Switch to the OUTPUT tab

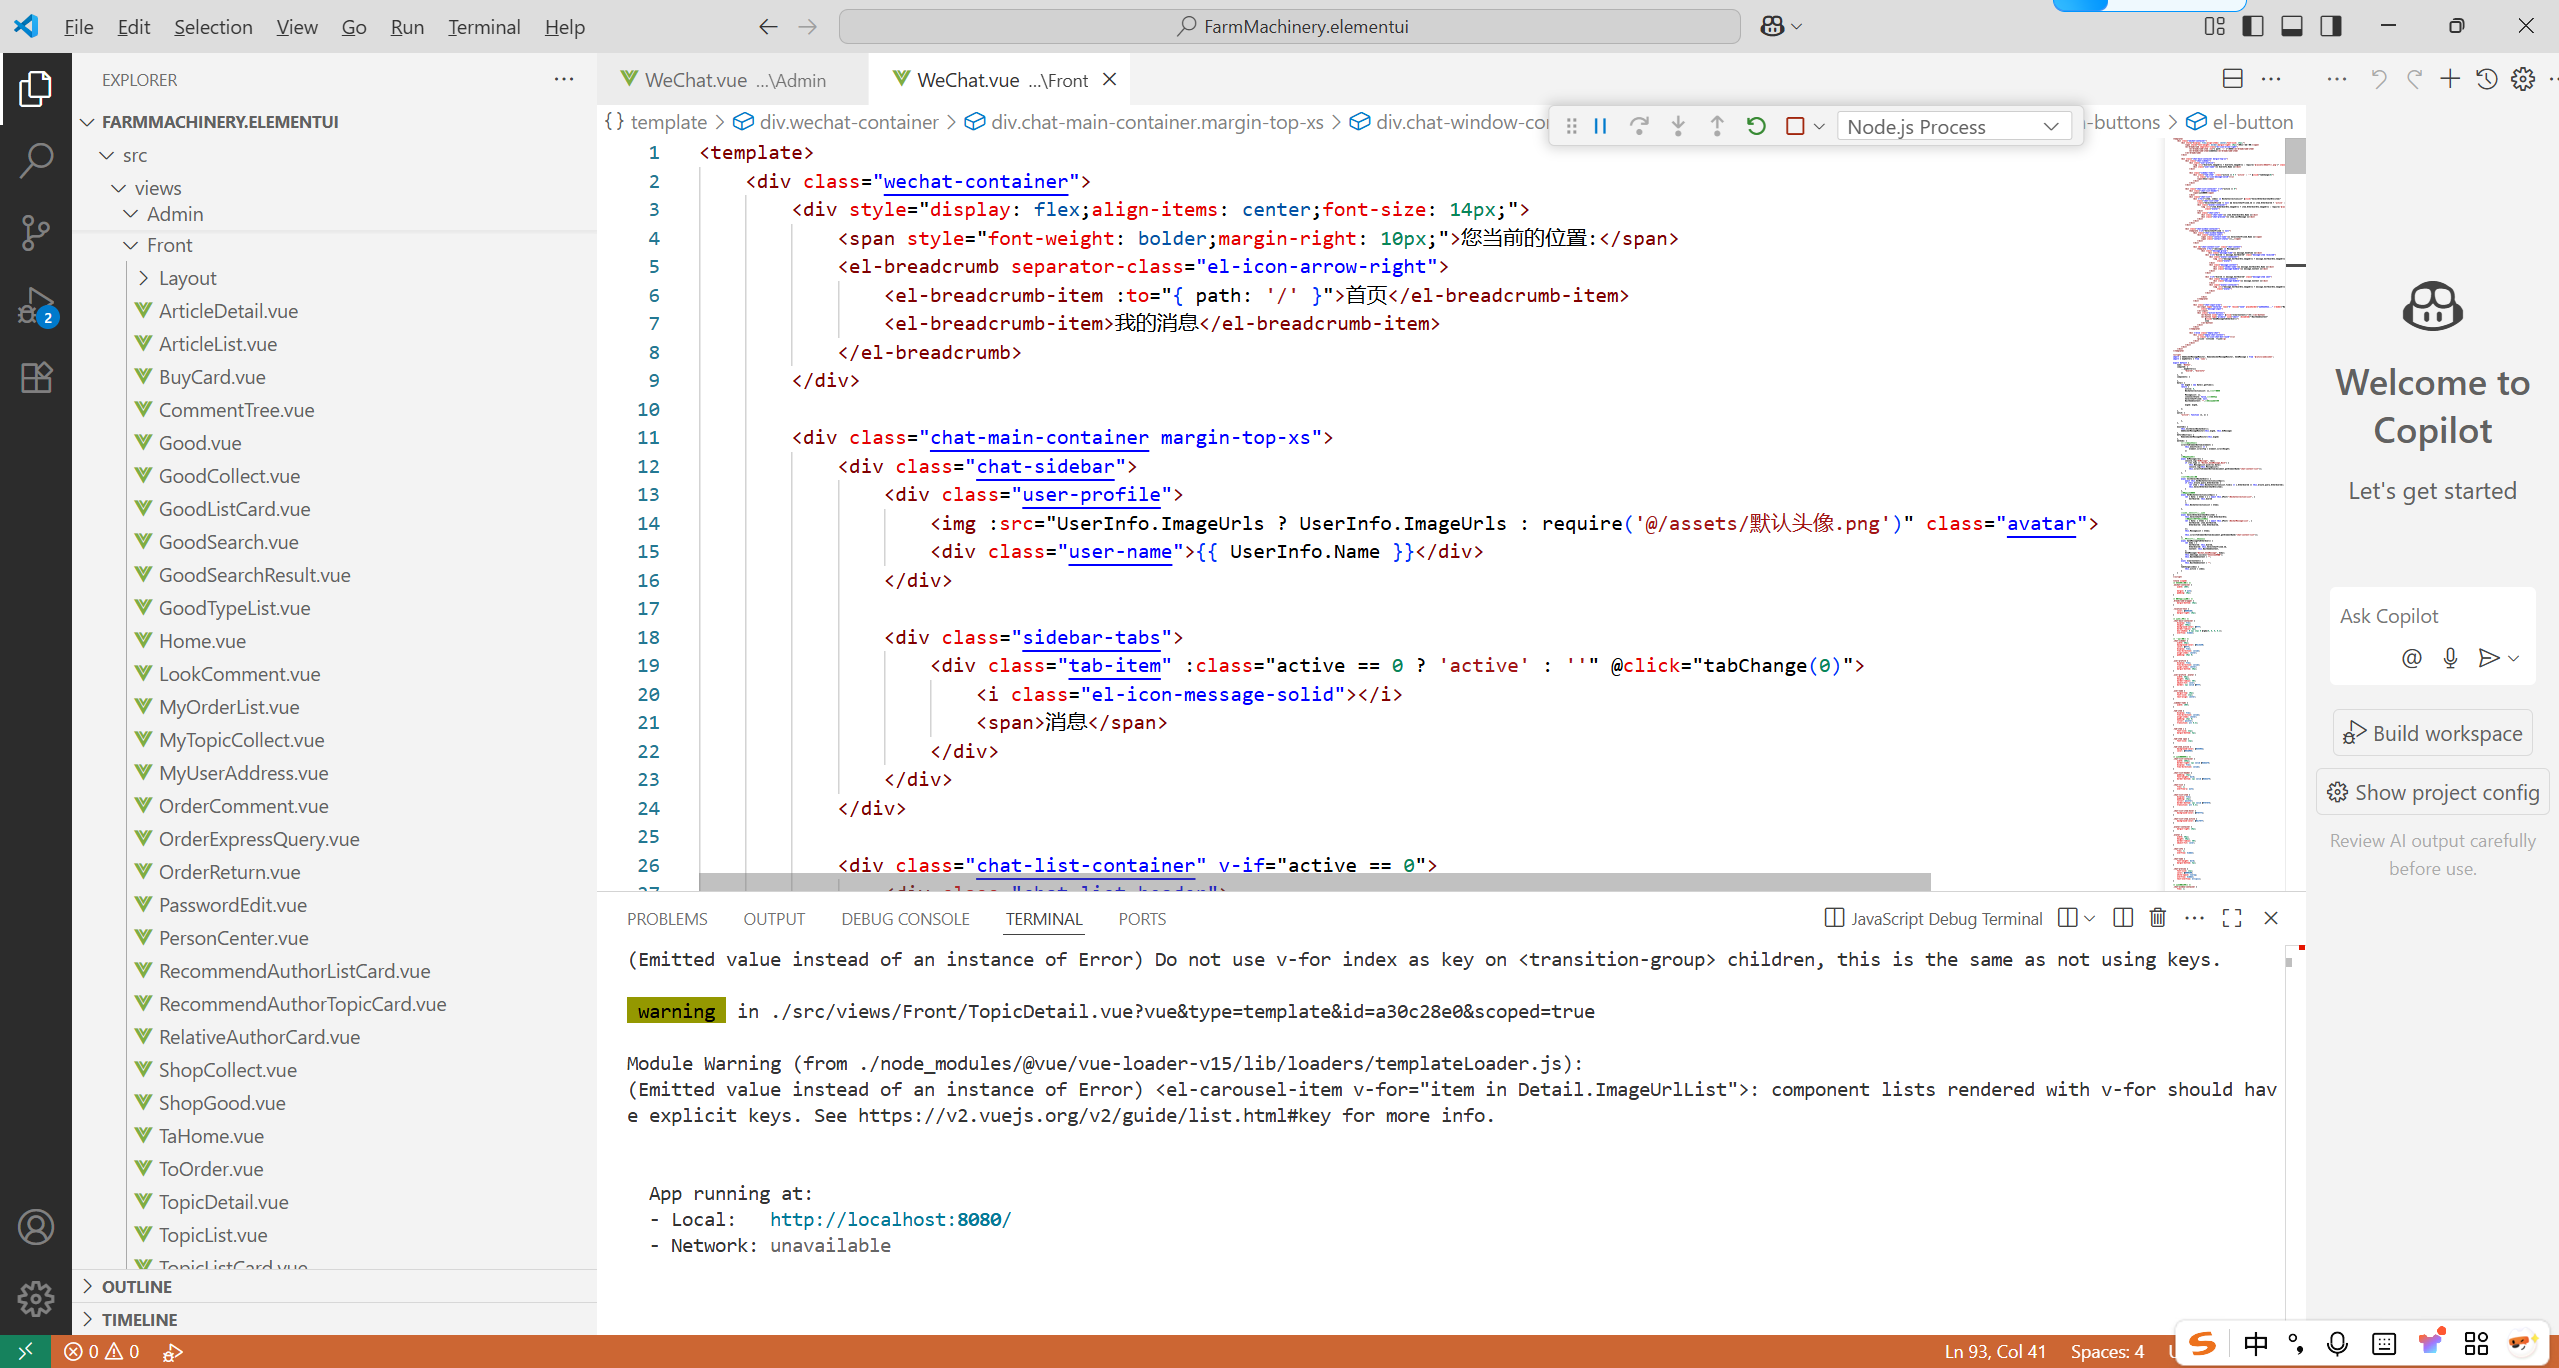774,919
